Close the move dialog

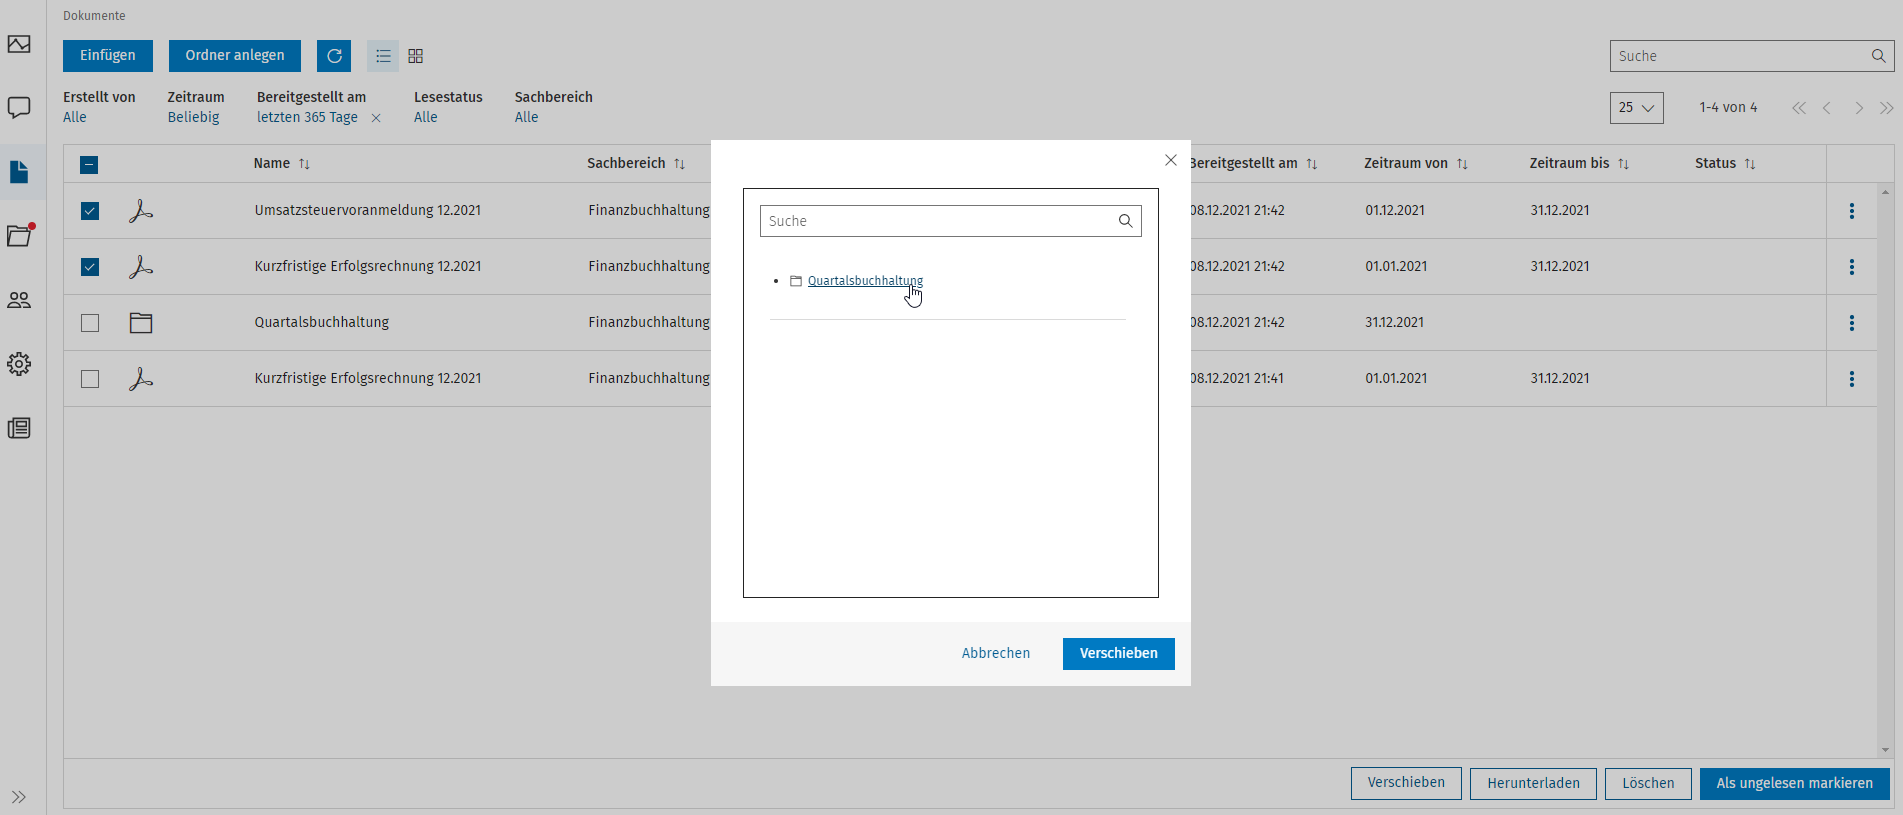[x=1171, y=160]
